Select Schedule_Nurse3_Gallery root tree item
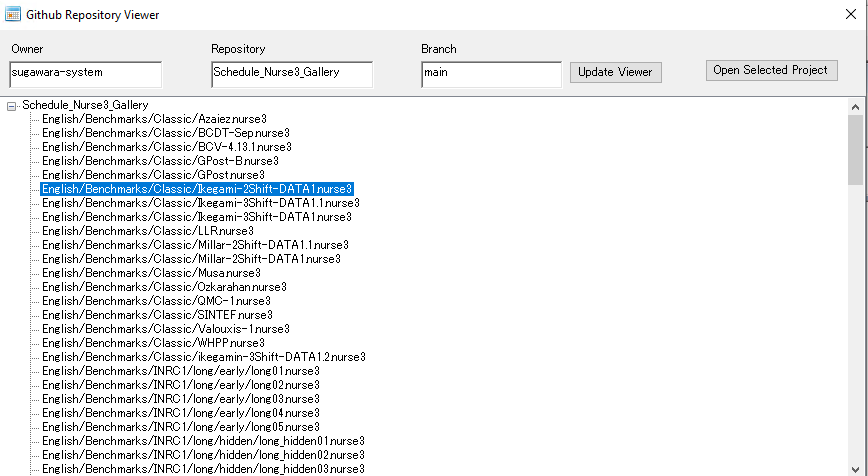 point(85,105)
